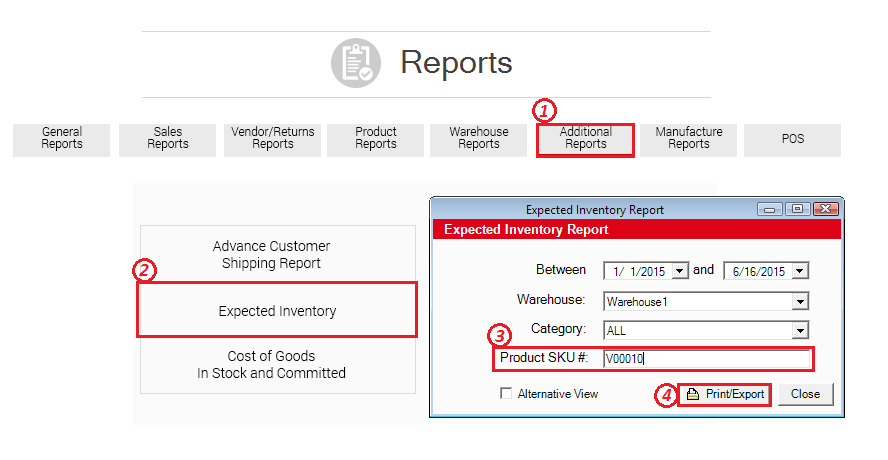
Task: Maximize the Expected Inventory Report window
Action: pyautogui.click(x=797, y=210)
